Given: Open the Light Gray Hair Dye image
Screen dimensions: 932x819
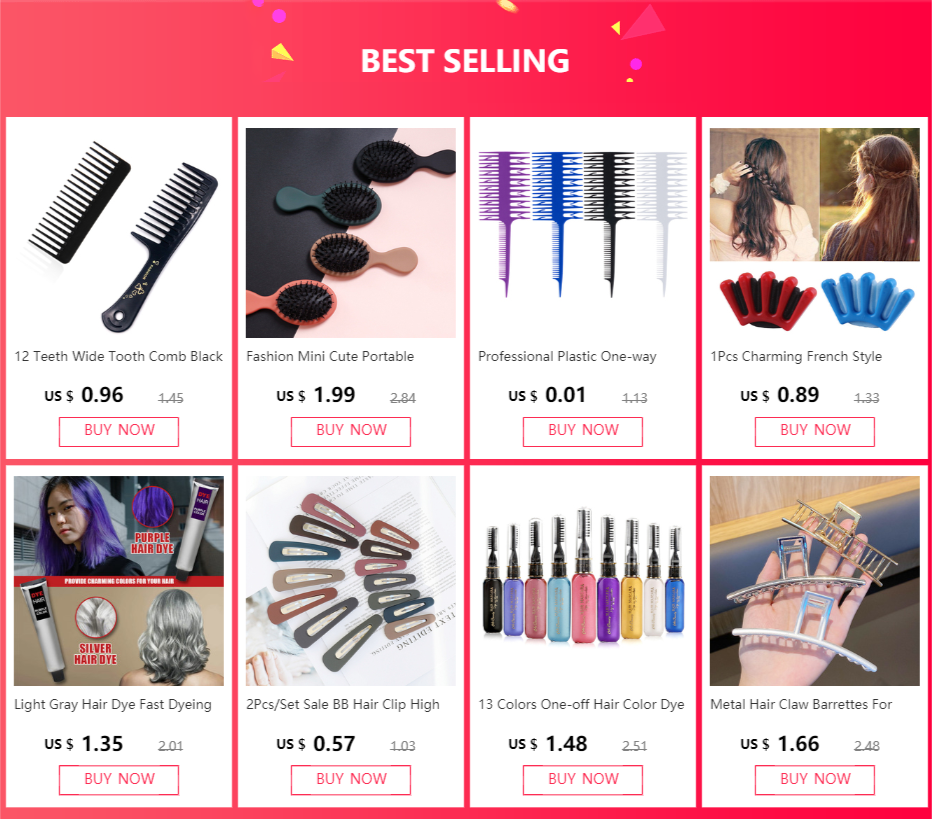Looking at the screenshot, I should (119, 581).
